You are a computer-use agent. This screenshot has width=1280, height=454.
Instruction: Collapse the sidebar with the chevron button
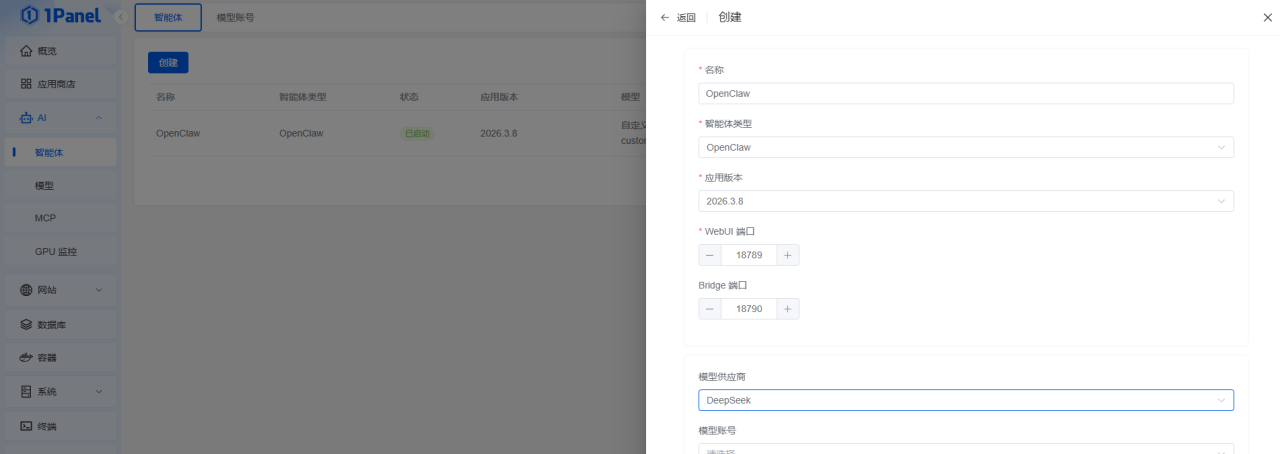[121, 17]
